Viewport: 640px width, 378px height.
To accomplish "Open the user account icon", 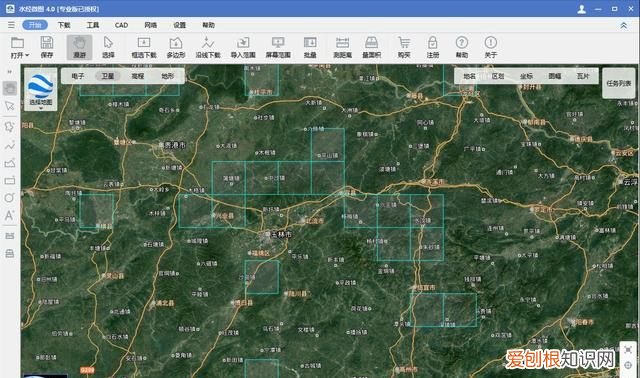I will 582,9.
